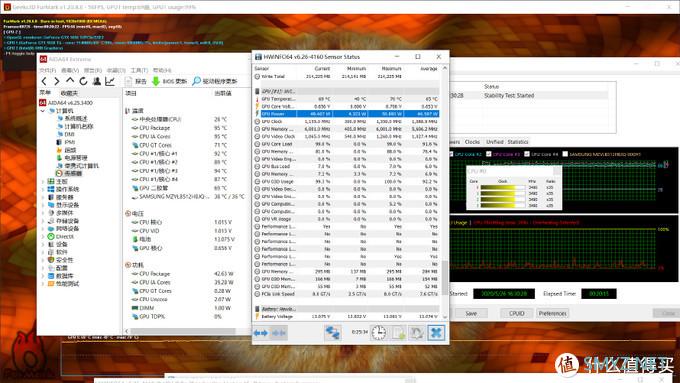
Task: Click the CPUID button
Action: coord(517,313)
